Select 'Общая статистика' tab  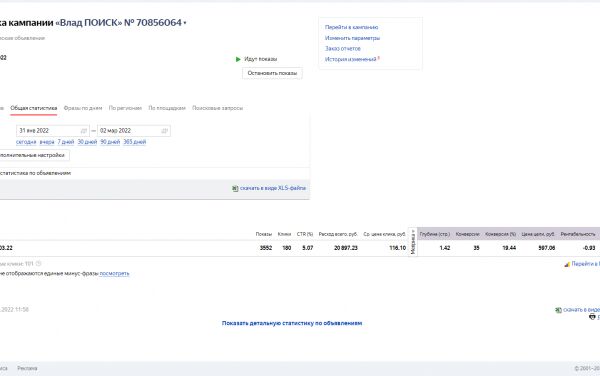pyautogui.click(x=34, y=108)
